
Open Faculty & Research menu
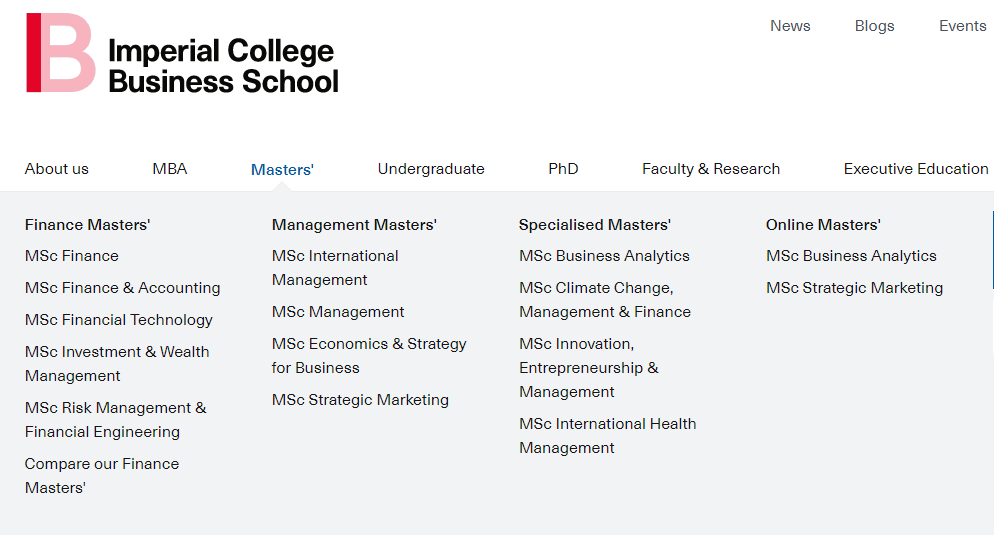711,169
